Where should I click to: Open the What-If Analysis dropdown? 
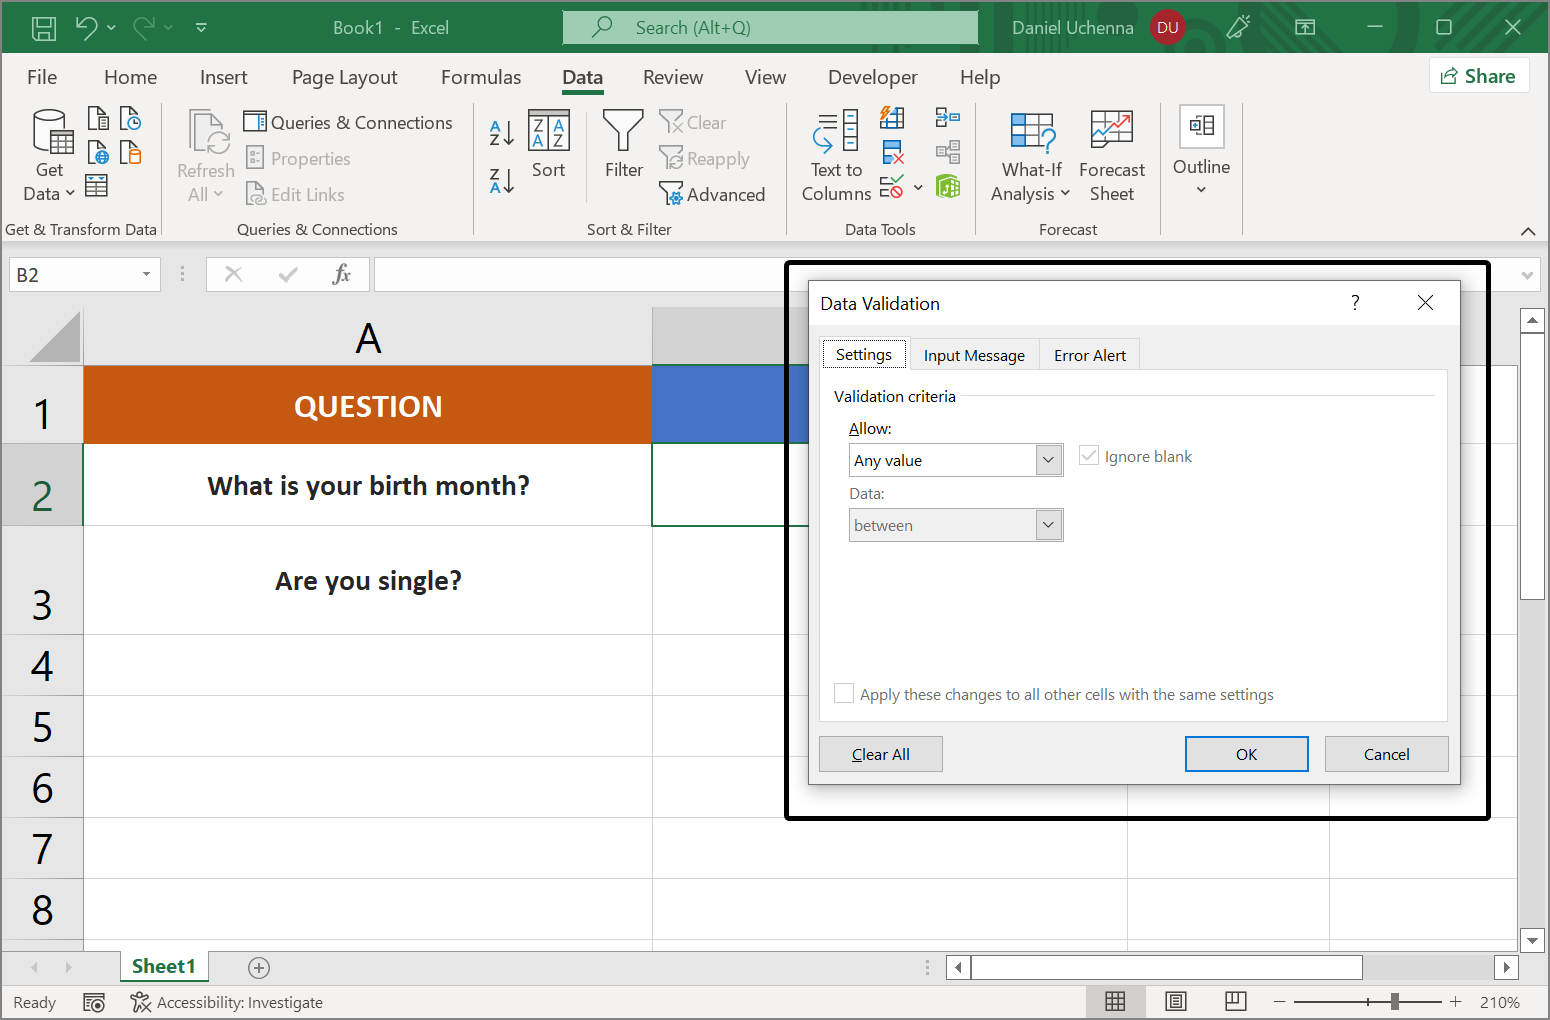click(x=1030, y=155)
